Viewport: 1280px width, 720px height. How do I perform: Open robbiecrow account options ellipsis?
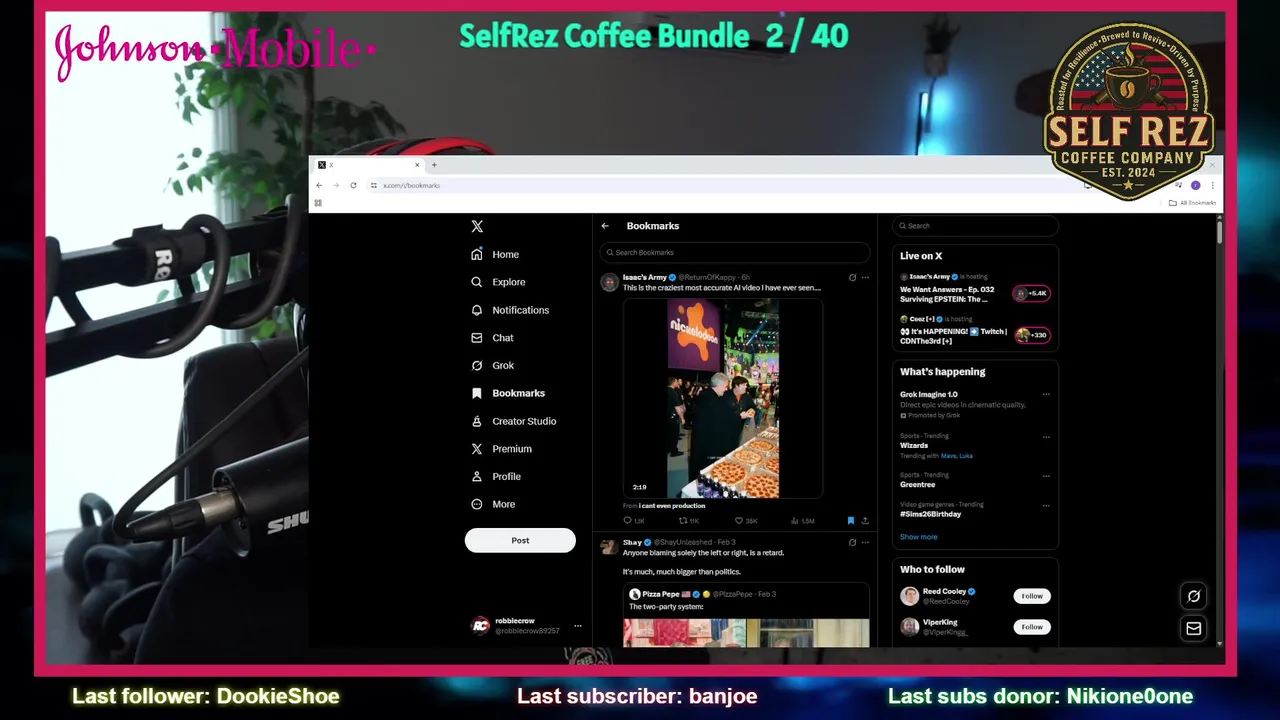coord(577,626)
